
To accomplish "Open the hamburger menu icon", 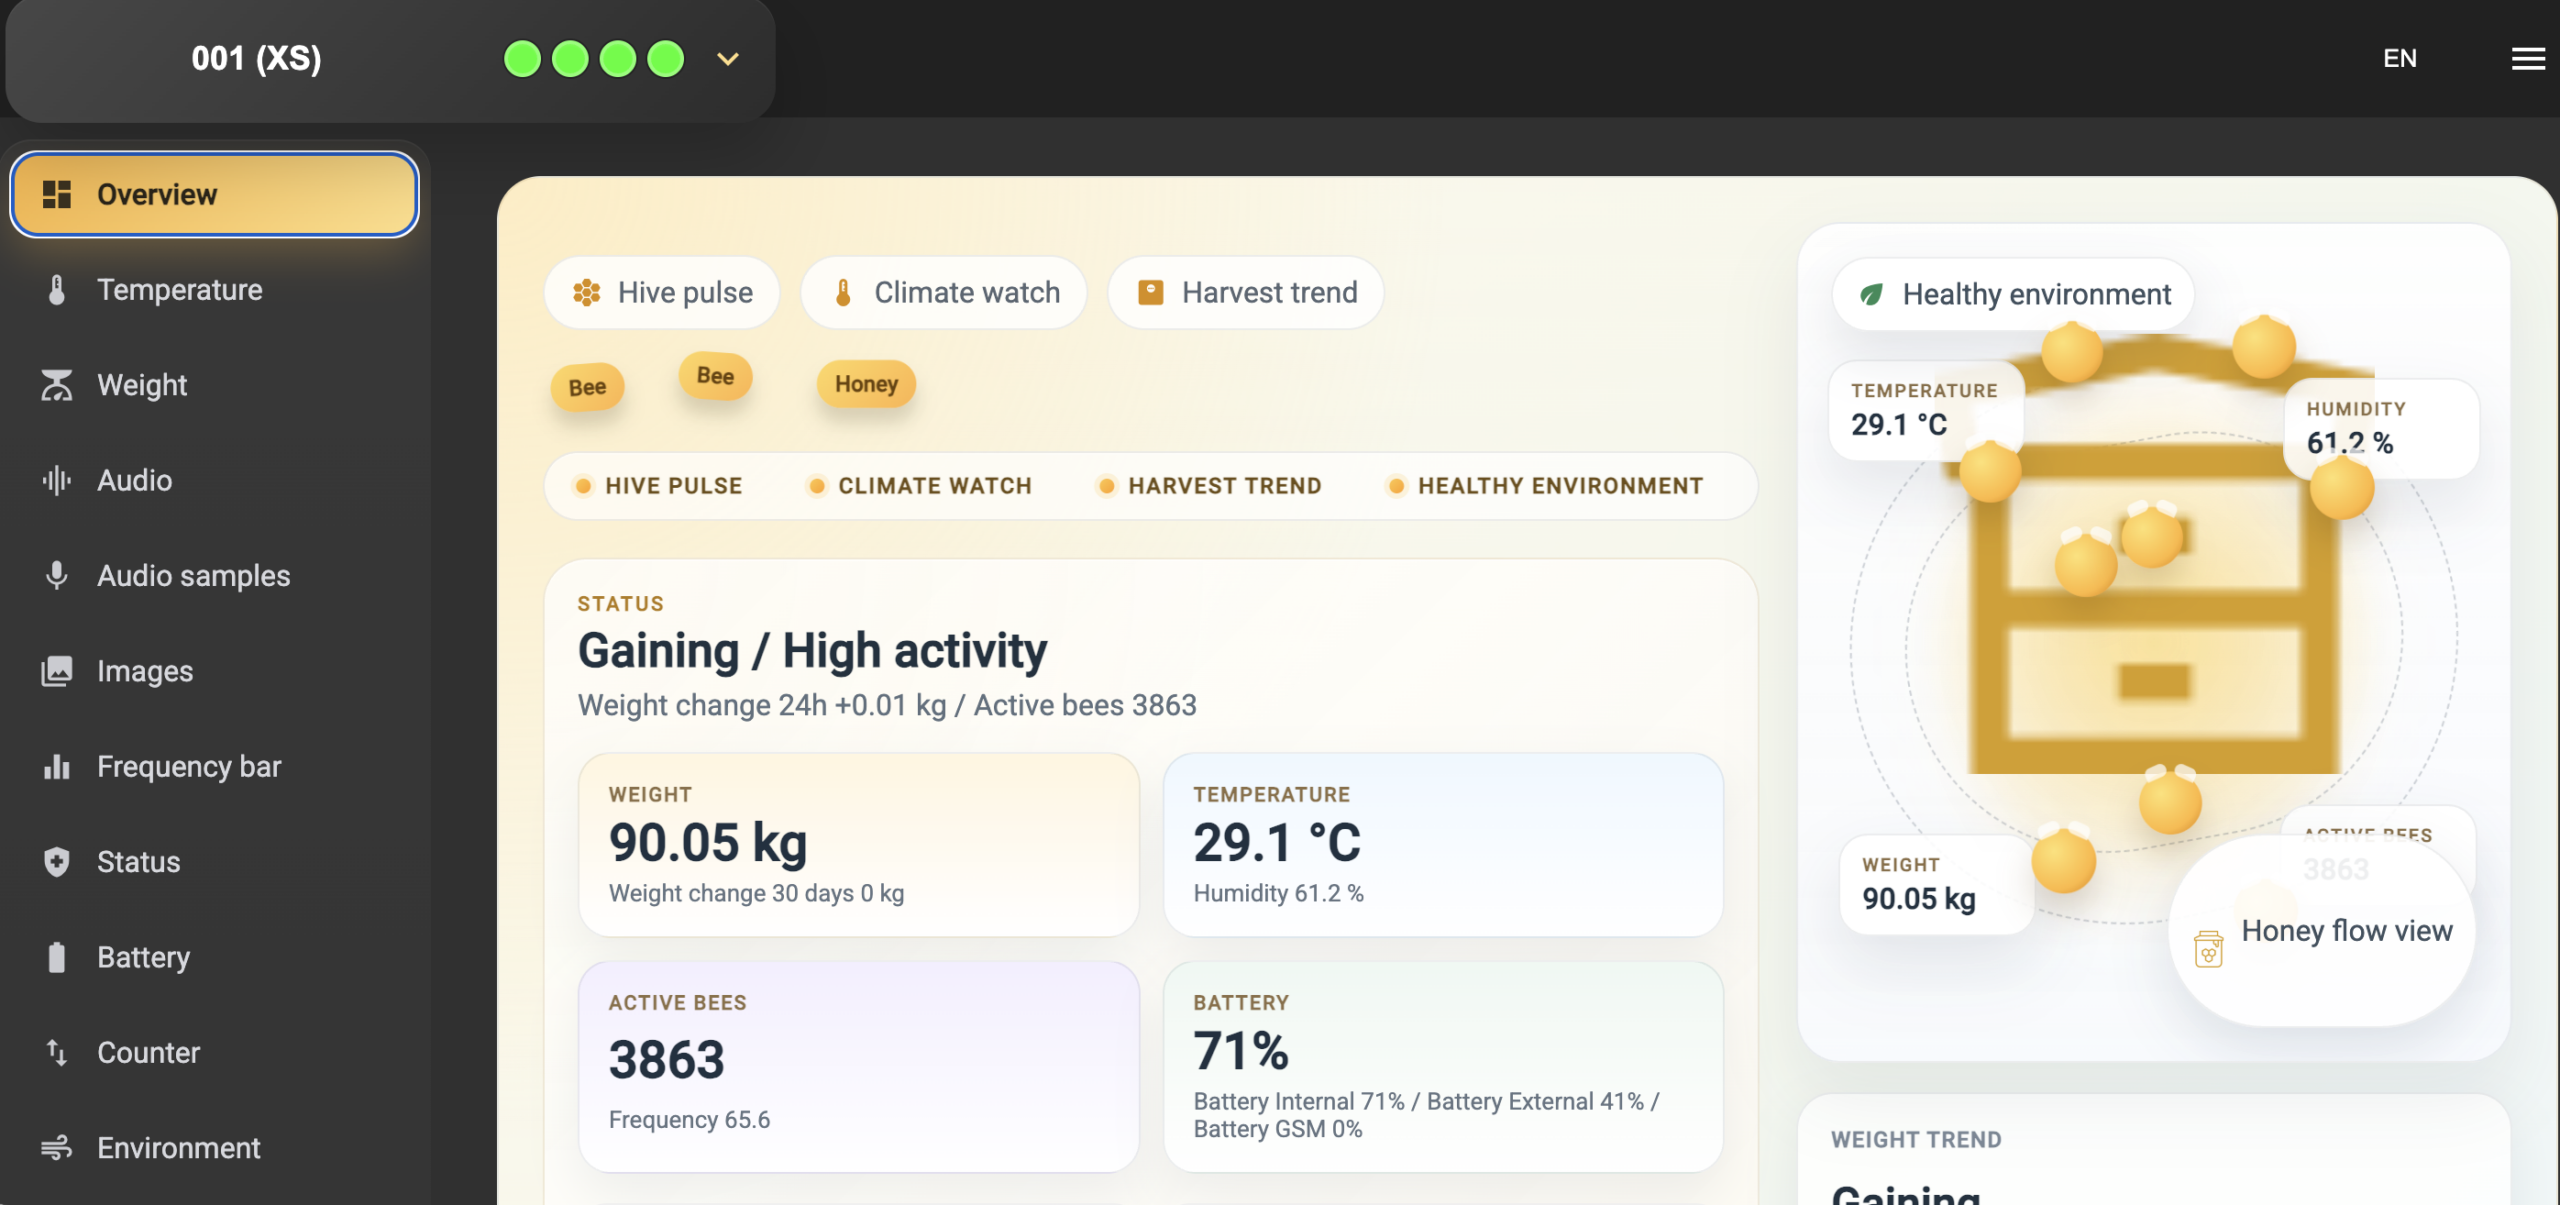I will (x=2528, y=58).
